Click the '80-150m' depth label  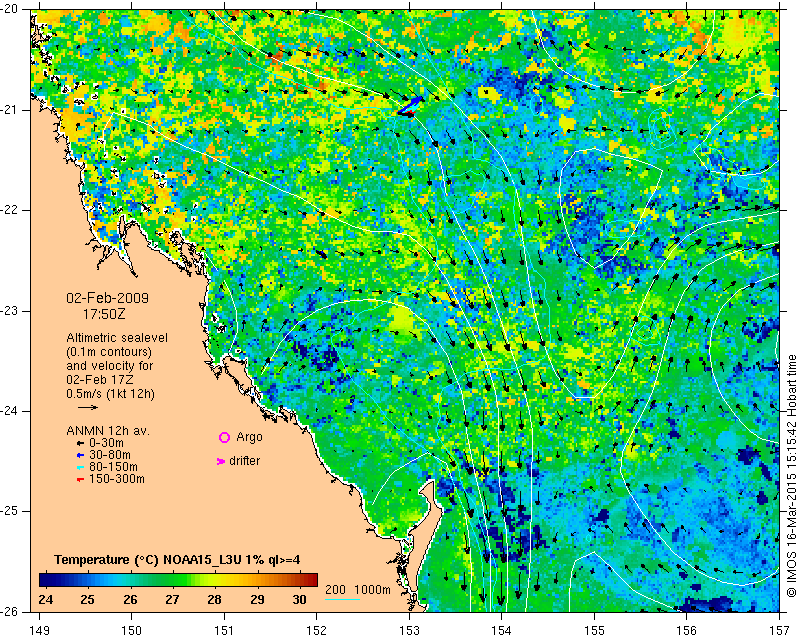coord(113,467)
